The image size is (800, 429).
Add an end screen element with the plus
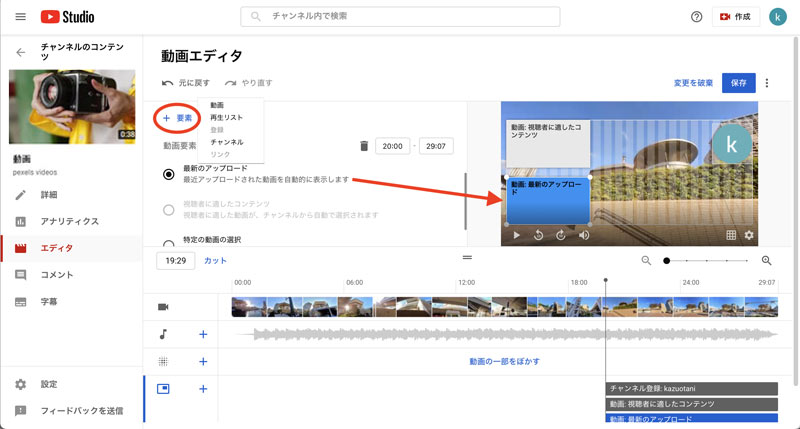point(203,389)
